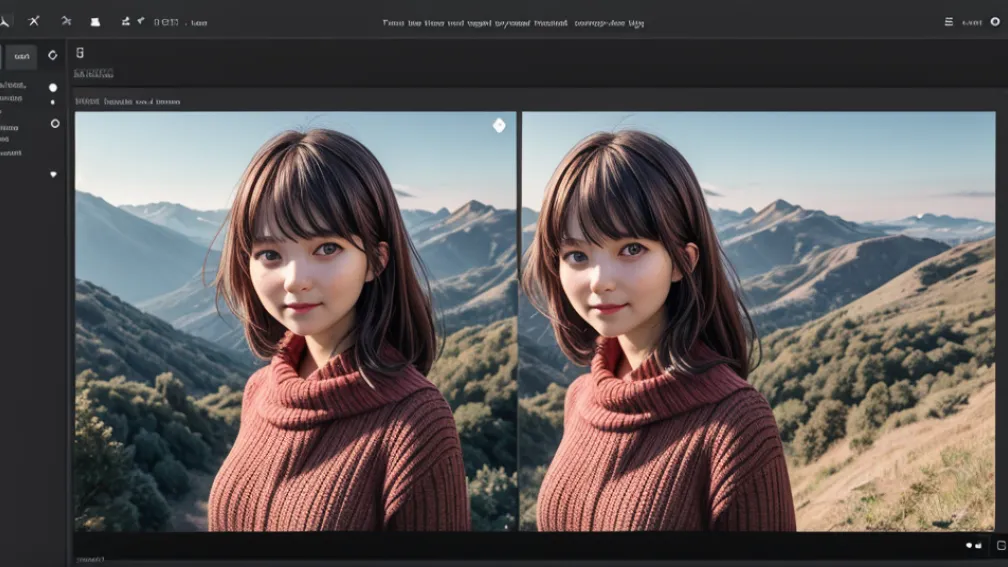Click the right comparison portrait image
Viewport: 1008px width, 567px height.
point(758,320)
